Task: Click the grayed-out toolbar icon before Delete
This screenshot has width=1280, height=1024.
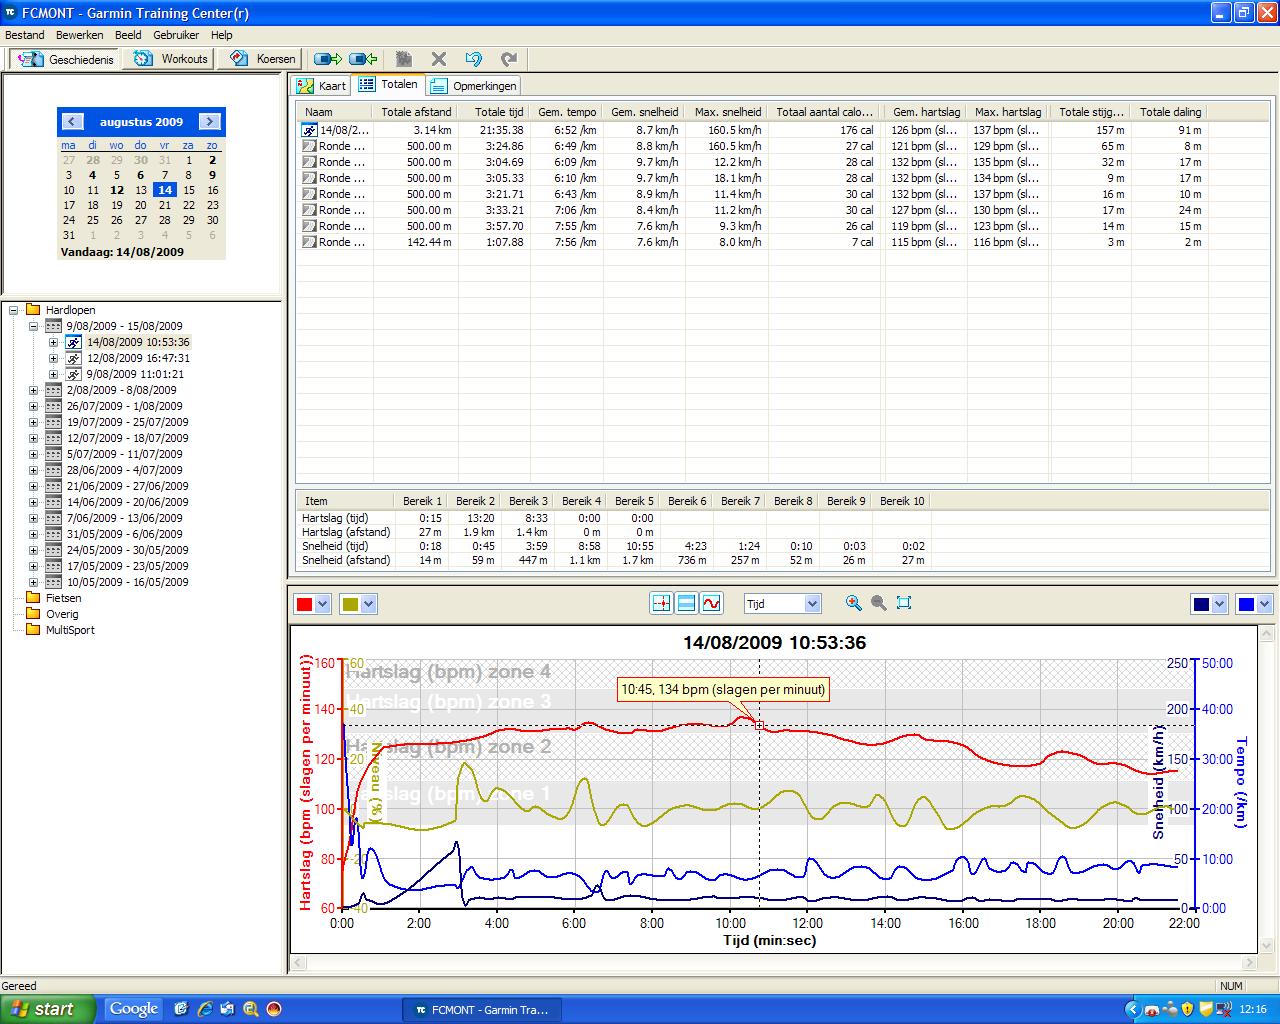Action: [404, 59]
